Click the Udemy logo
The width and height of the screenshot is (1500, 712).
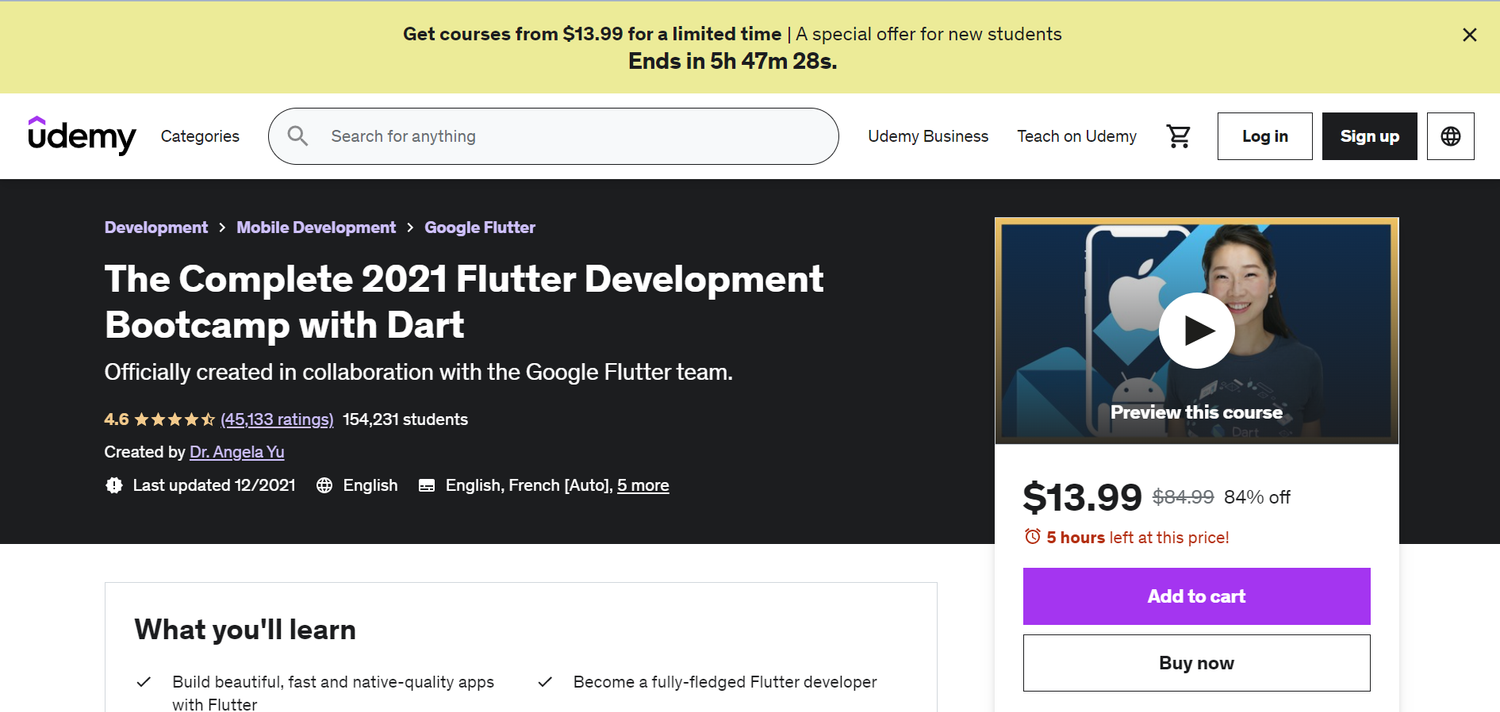(x=82, y=136)
